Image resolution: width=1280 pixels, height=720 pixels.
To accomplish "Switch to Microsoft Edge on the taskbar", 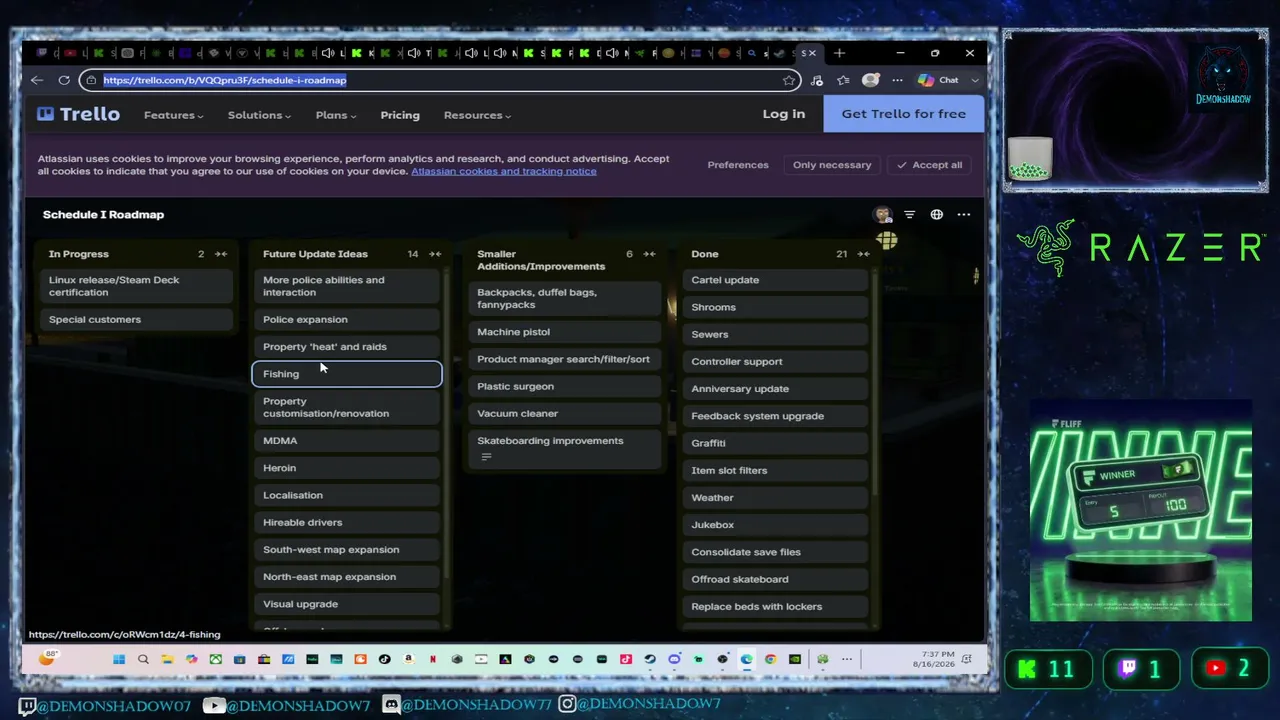I will [746, 659].
